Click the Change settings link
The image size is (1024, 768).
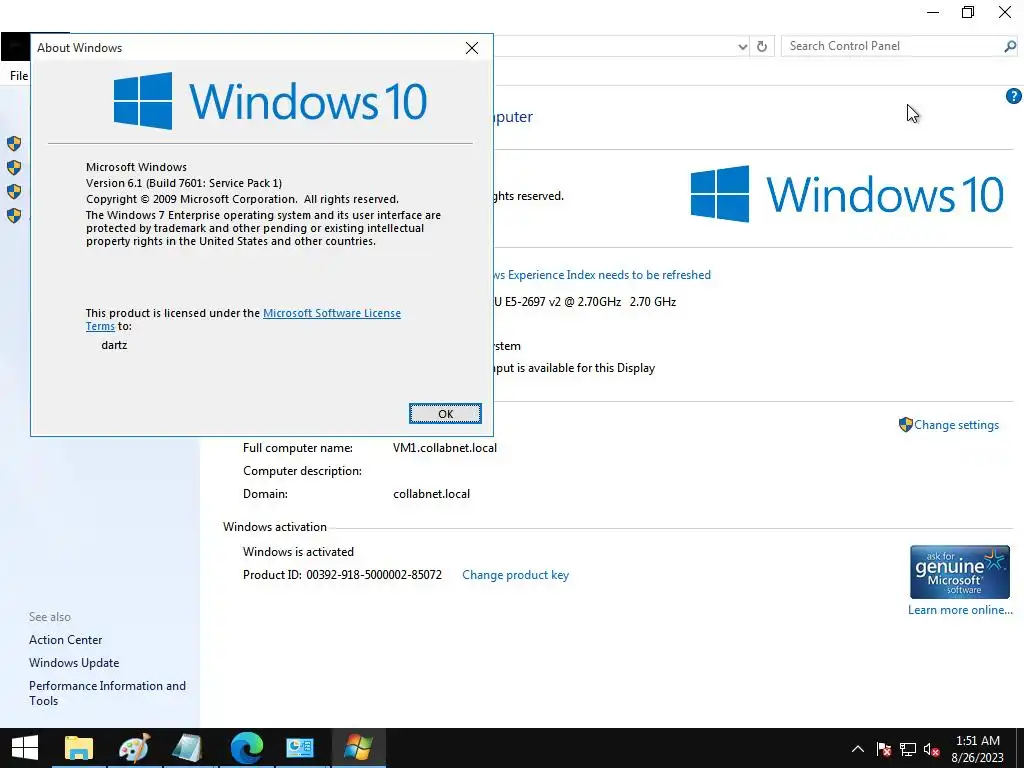pos(956,424)
